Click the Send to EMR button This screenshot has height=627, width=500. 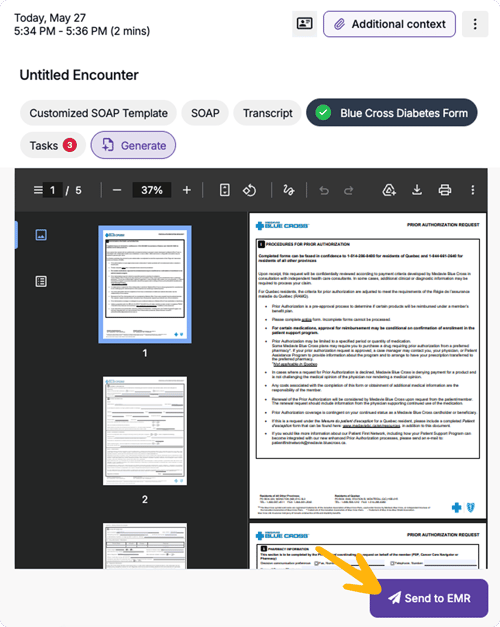[x=429, y=598]
